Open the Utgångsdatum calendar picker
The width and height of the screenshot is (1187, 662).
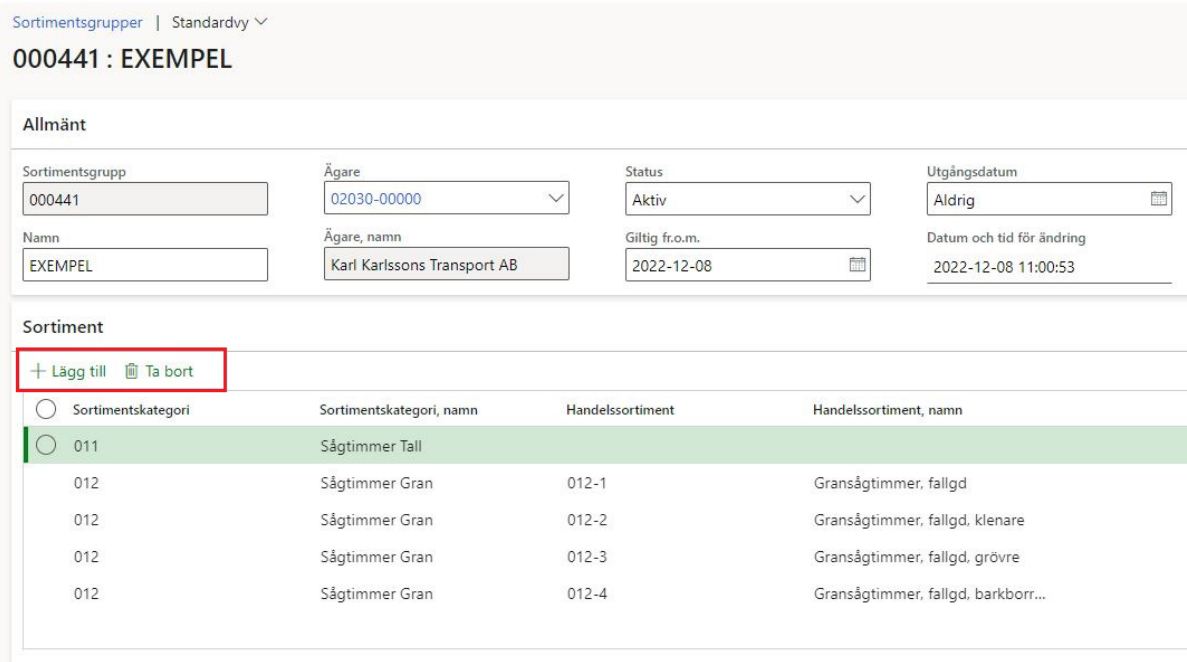point(1157,199)
